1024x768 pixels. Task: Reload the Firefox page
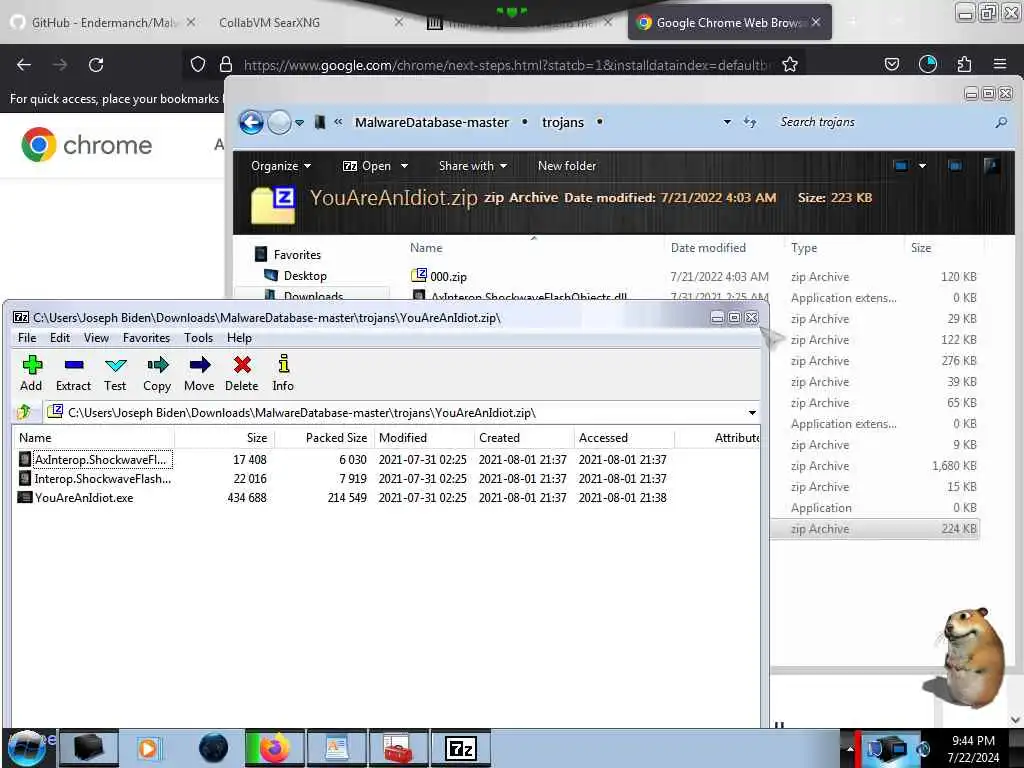point(96,65)
